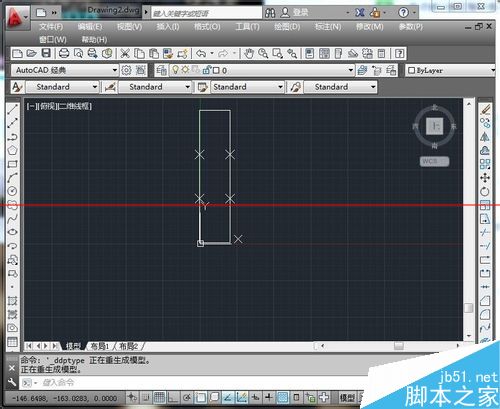Toggle Polar Tracking in status bar
Viewport: 500px width, 409px height.
pos(186,397)
